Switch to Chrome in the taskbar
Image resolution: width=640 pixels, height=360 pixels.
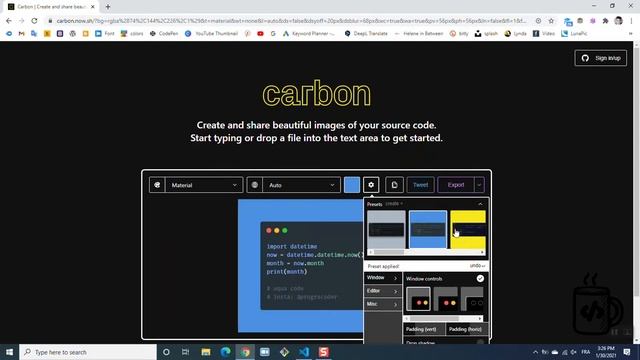(x=245, y=352)
